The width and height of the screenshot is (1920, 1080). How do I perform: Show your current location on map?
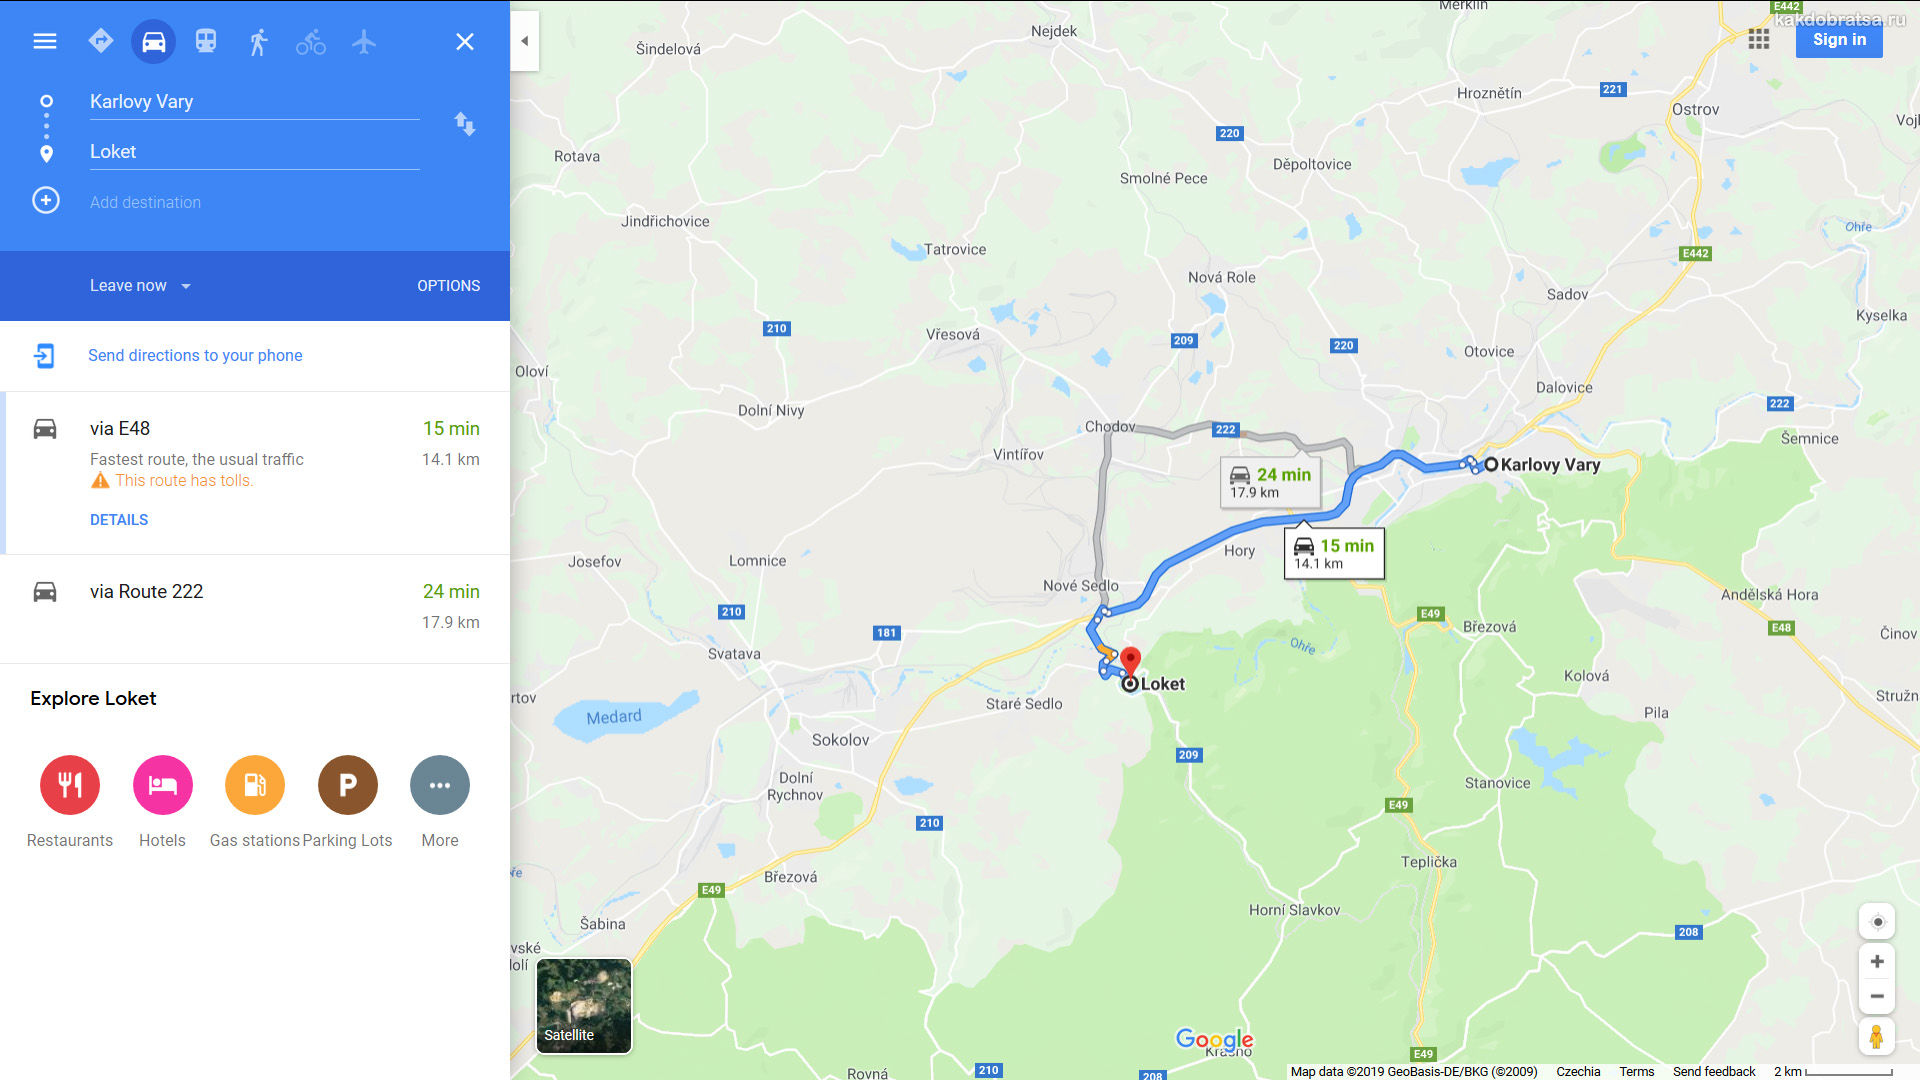[x=1877, y=922]
